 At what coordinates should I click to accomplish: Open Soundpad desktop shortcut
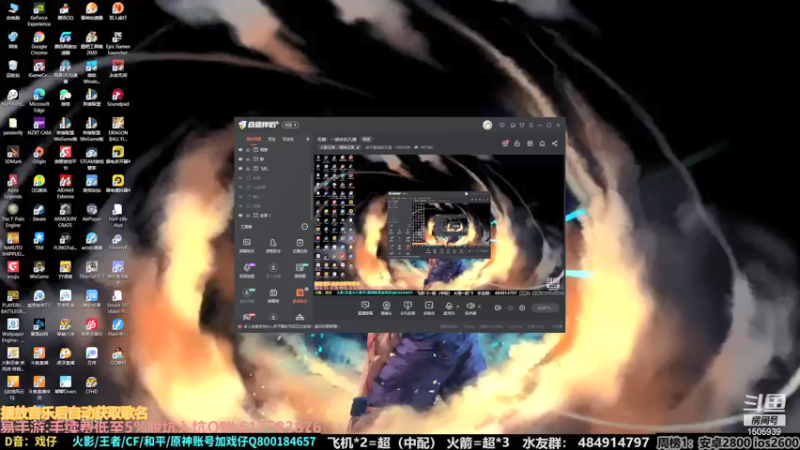[118, 97]
